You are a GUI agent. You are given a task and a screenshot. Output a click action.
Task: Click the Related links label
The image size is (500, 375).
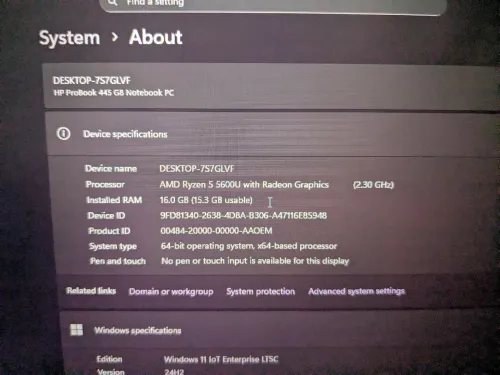91,291
